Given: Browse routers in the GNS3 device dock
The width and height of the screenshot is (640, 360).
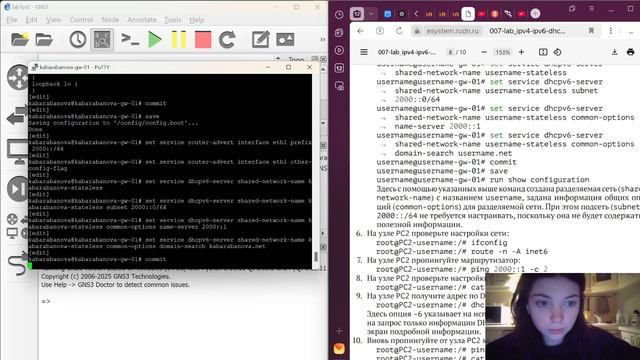Looking at the screenshot, I should coord(18,77).
